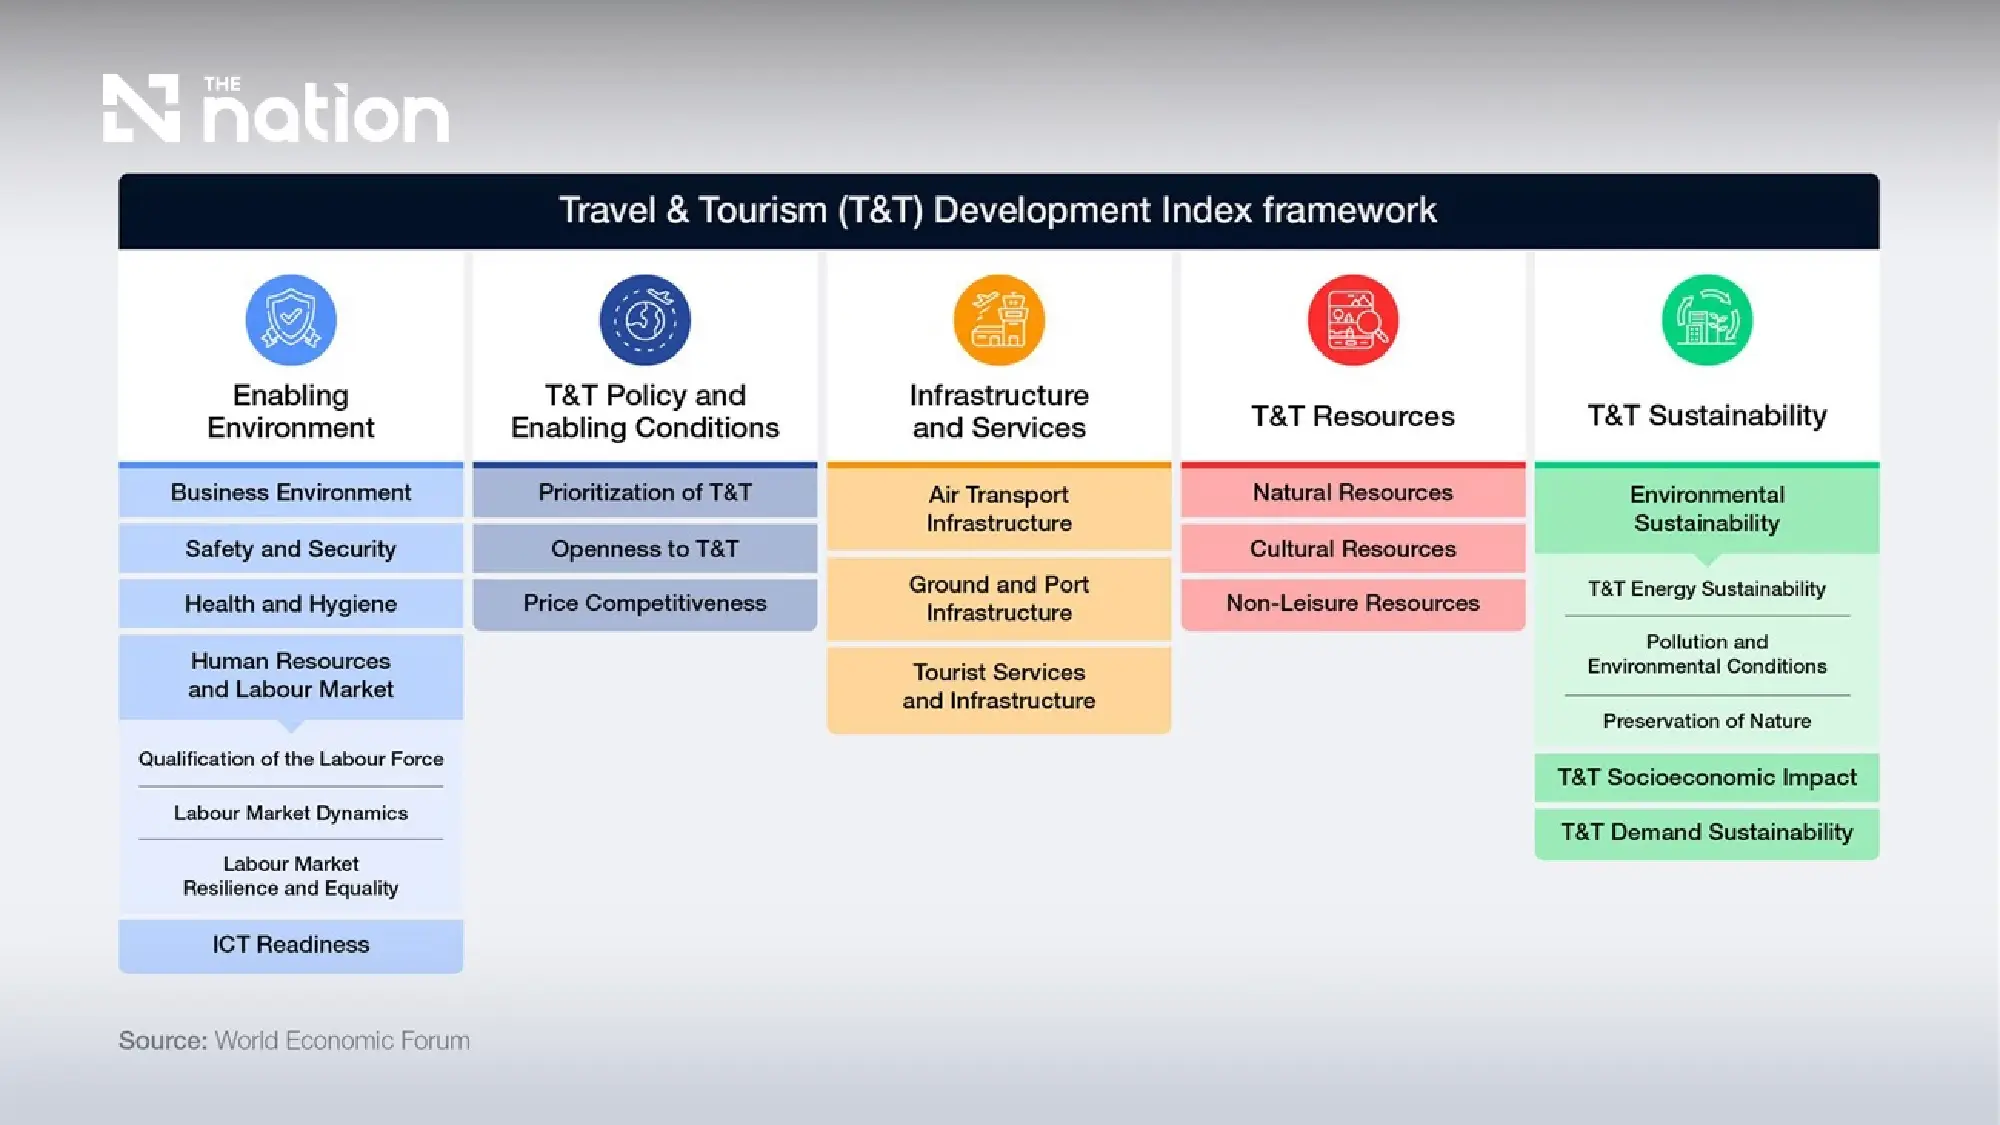Click the green T&T Sustainability icon

pos(1707,320)
